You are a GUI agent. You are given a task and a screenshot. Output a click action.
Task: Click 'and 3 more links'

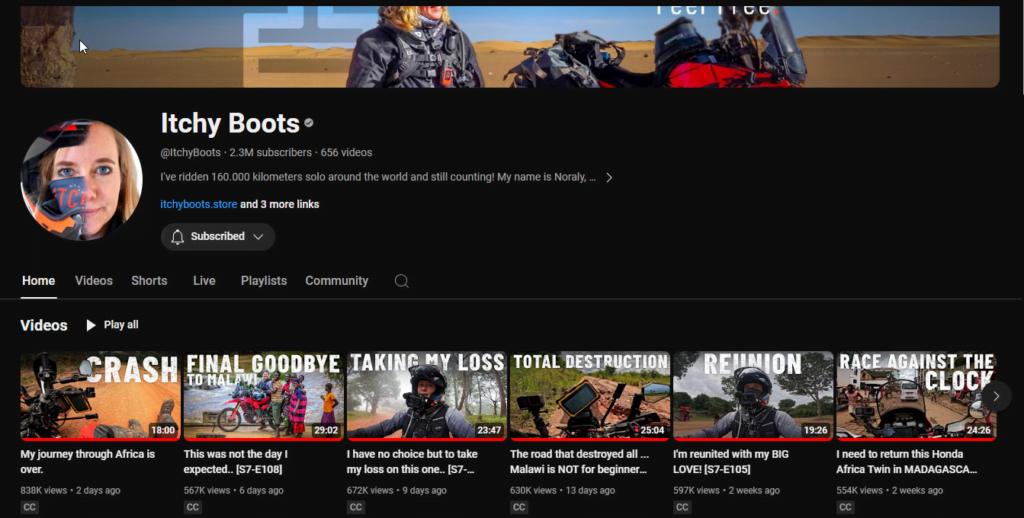[x=280, y=204]
